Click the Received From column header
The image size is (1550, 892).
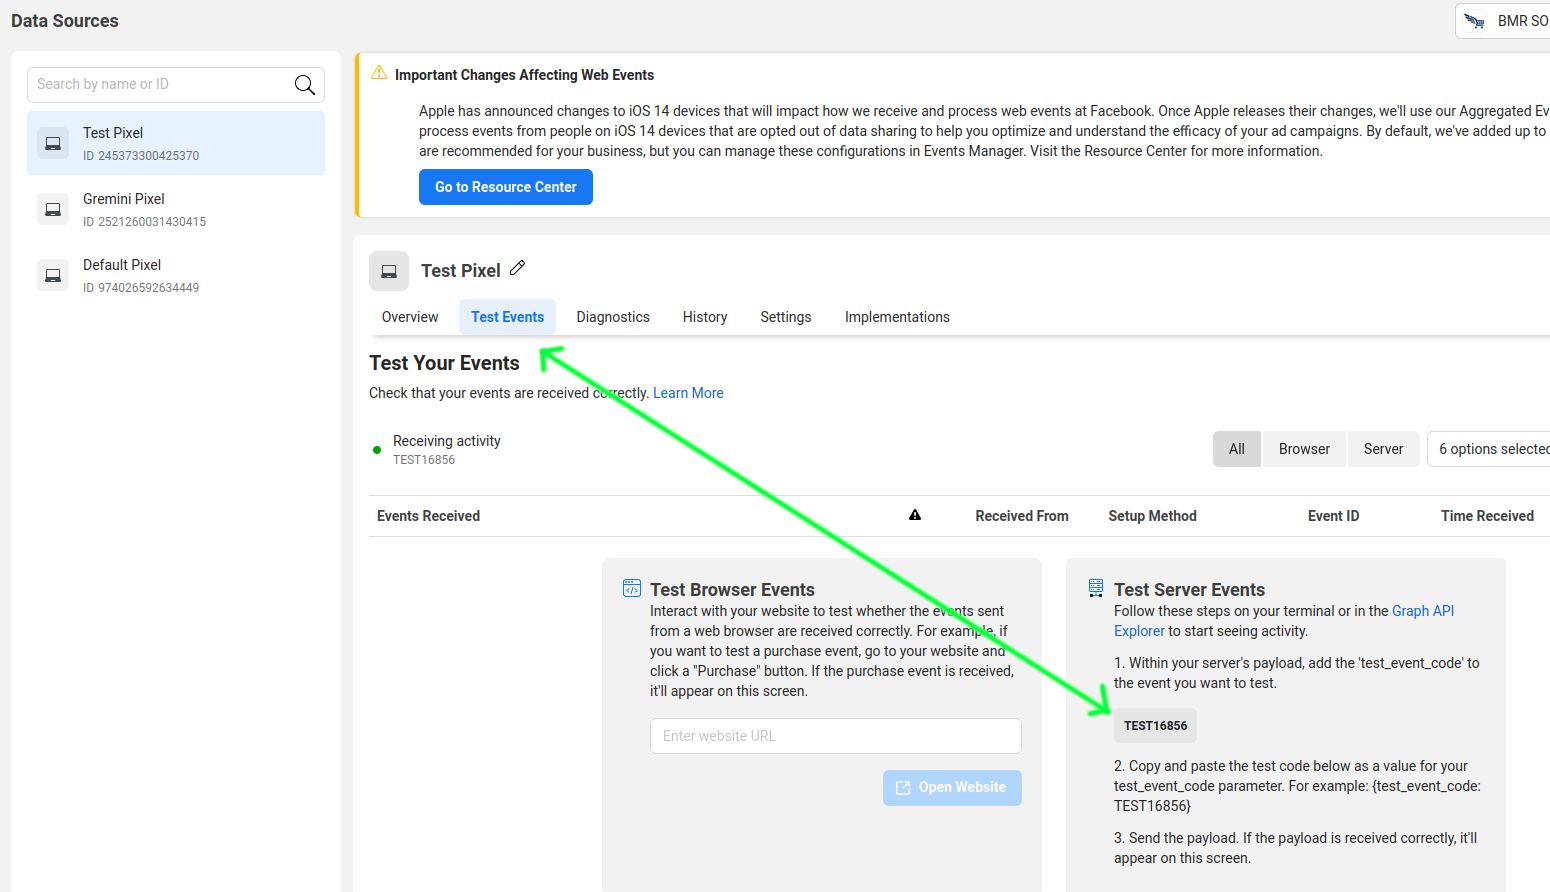click(1022, 516)
